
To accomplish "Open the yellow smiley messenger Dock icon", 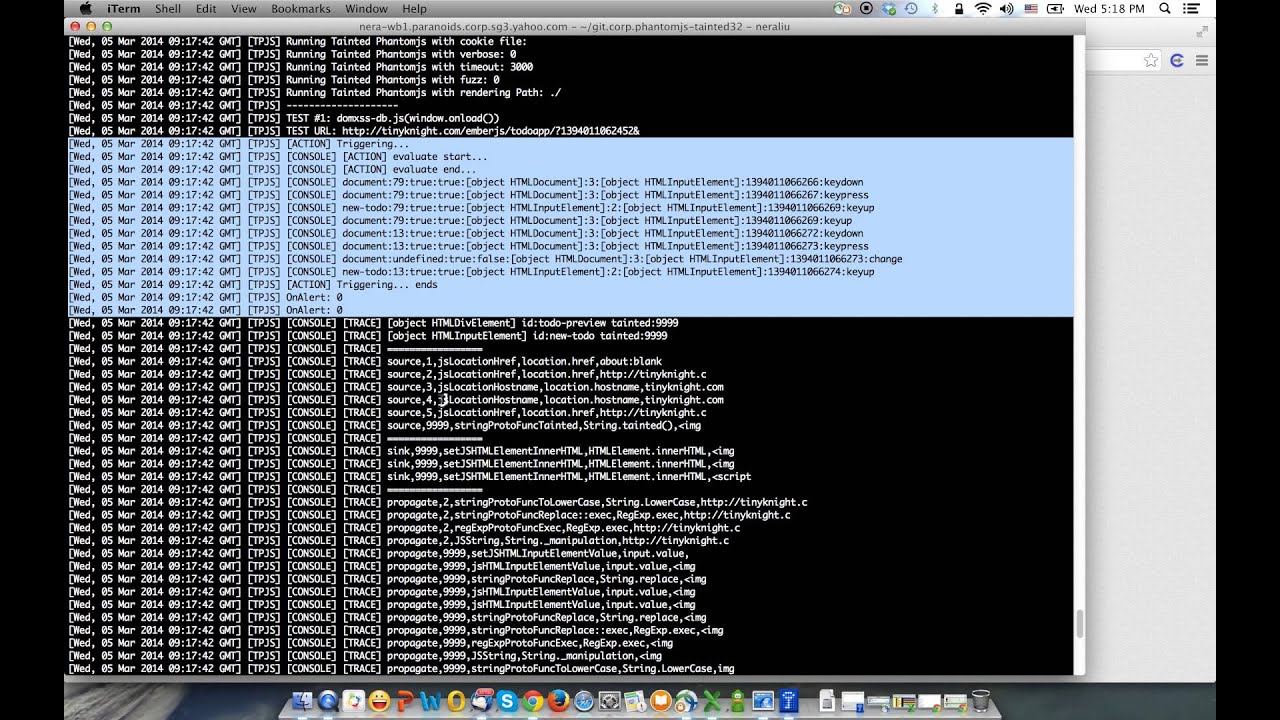I will pyautogui.click(x=379, y=701).
